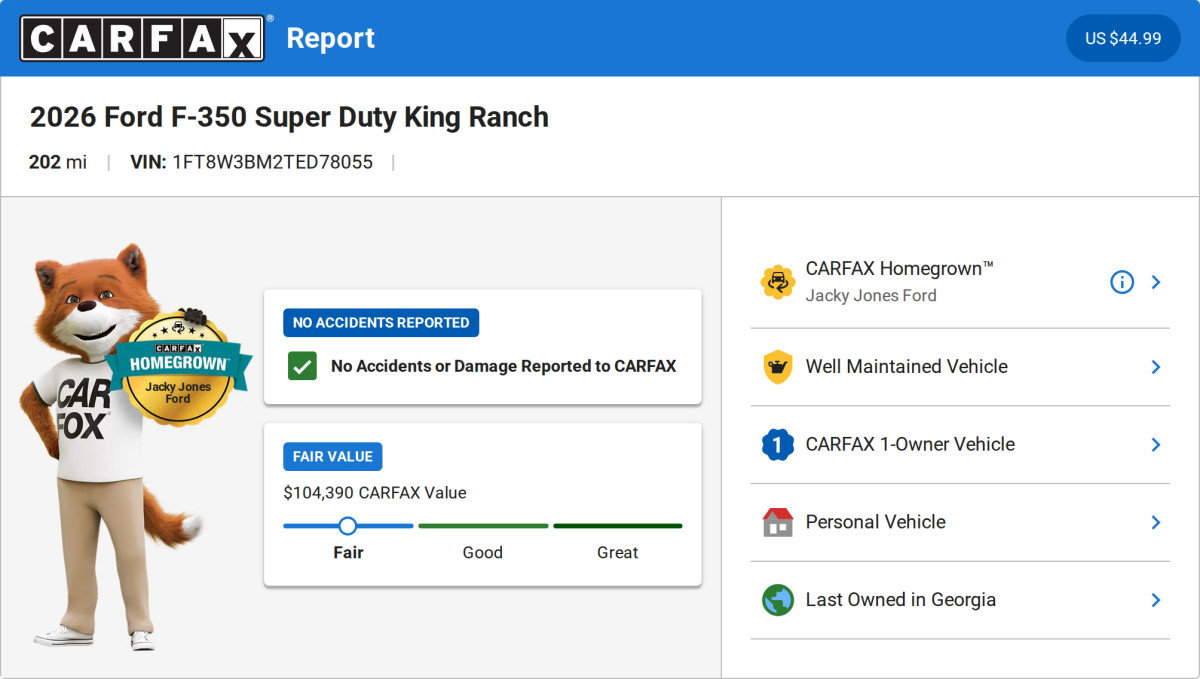This screenshot has width=1200, height=679.
Task: Expand the CARFAX Homegrown row chevron
Action: tap(1156, 282)
